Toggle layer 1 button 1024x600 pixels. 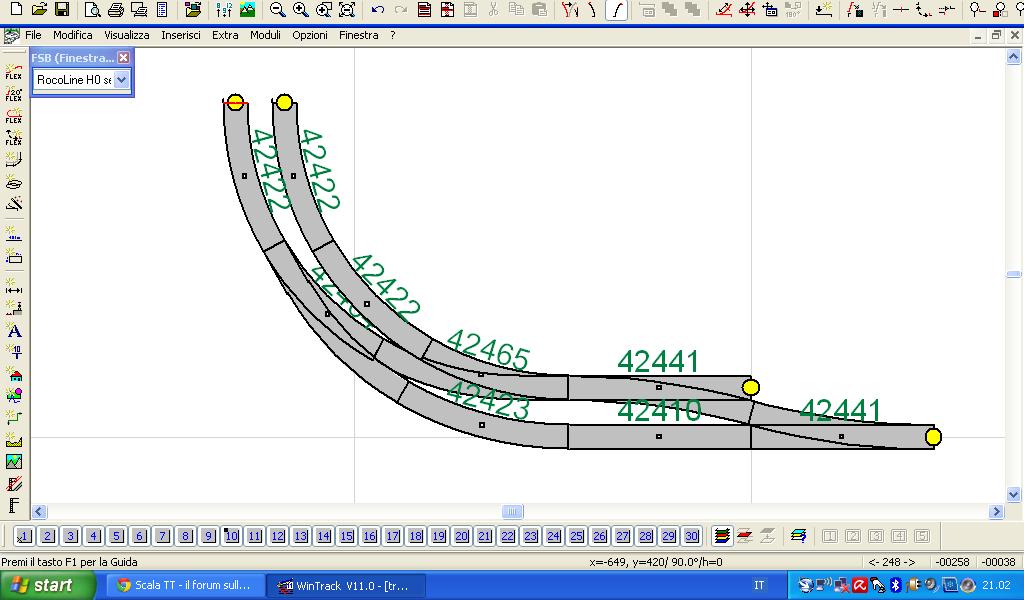point(24,536)
